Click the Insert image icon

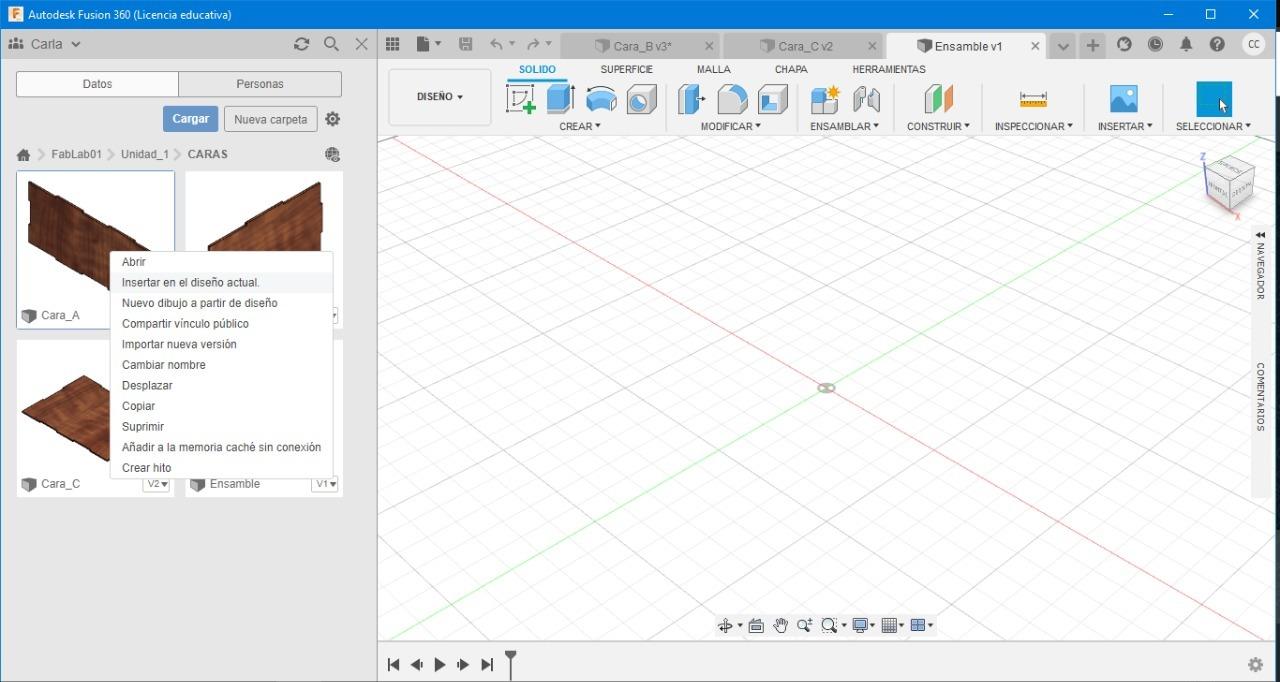pos(1124,99)
